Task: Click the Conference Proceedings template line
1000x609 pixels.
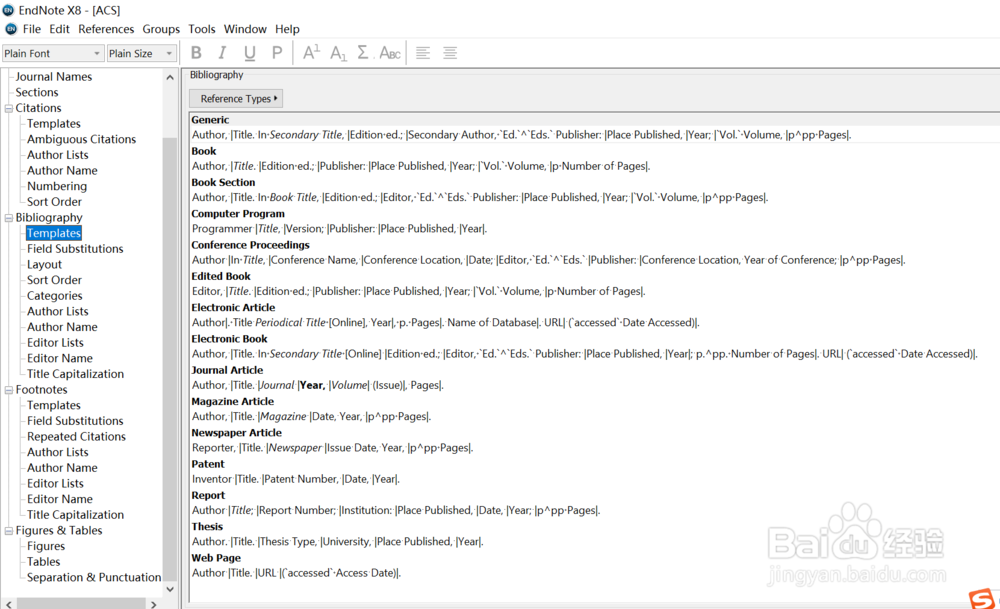Action: pyautogui.click(x=548, y=260)
